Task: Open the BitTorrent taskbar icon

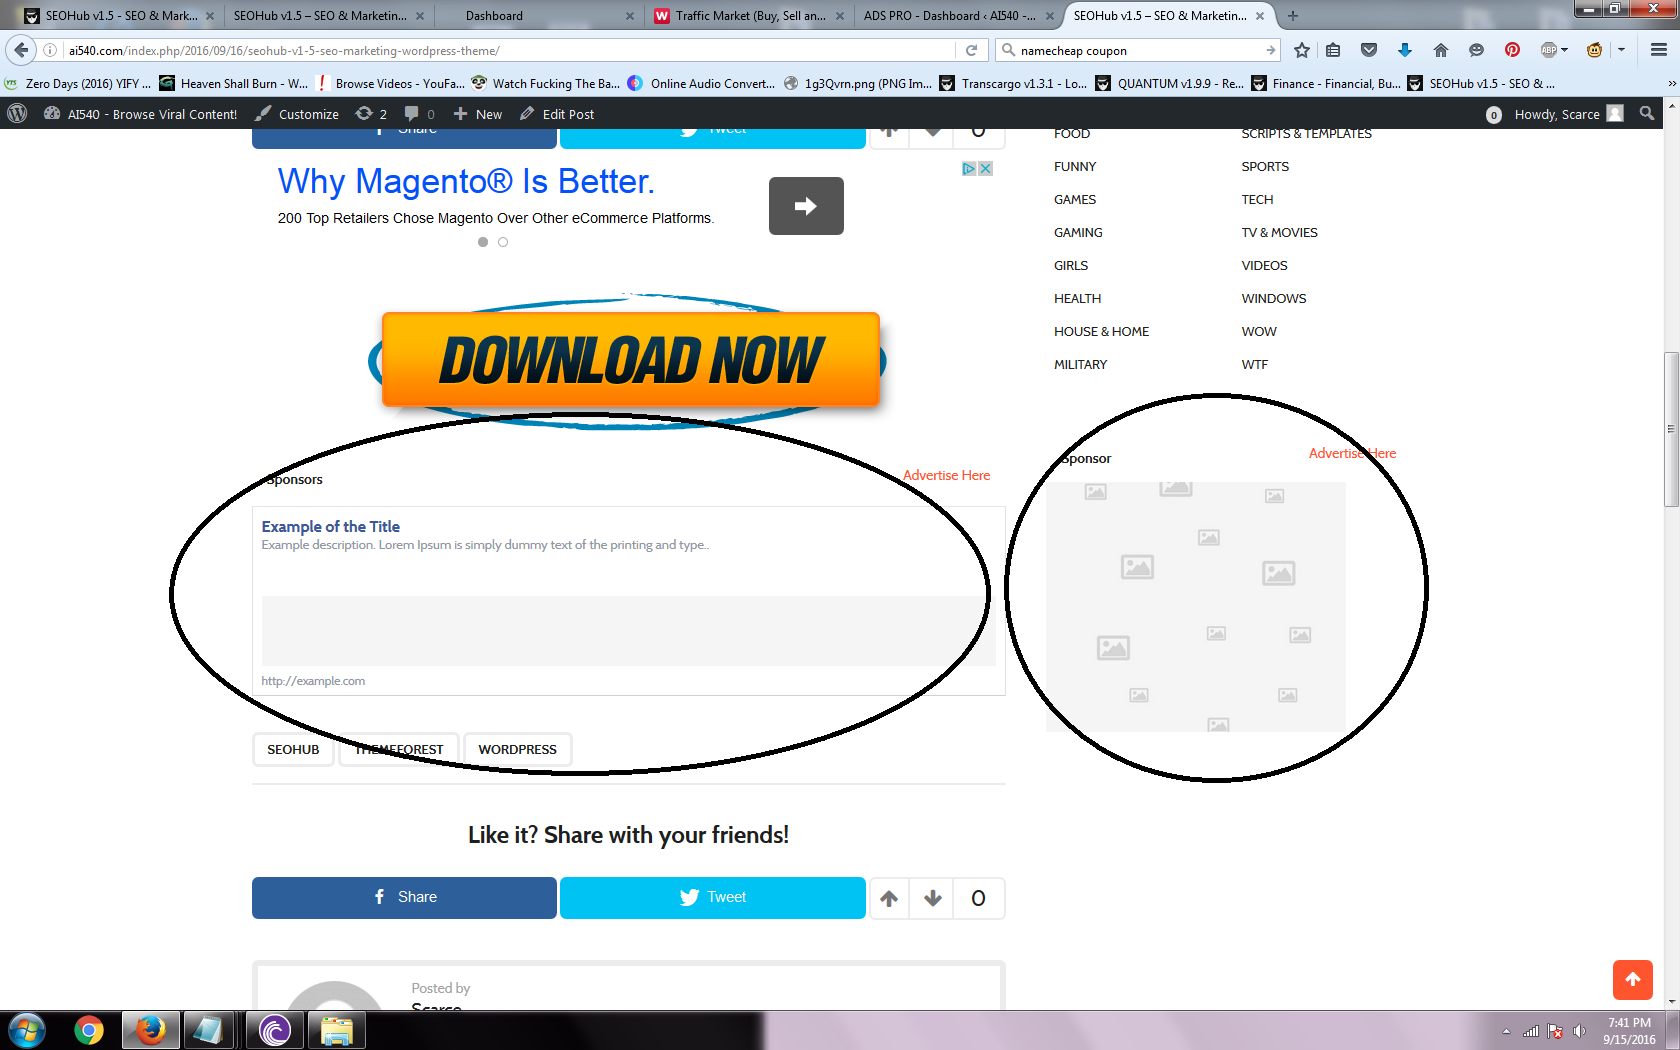Action: (x=274, y=1030)
